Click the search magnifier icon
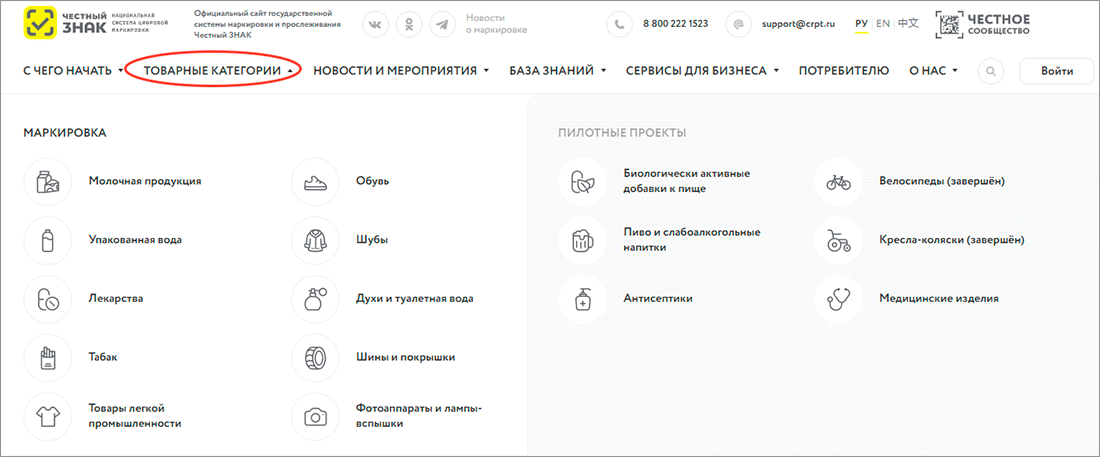This screenshot has height=457, width=1100. click(x=991, y=71)
